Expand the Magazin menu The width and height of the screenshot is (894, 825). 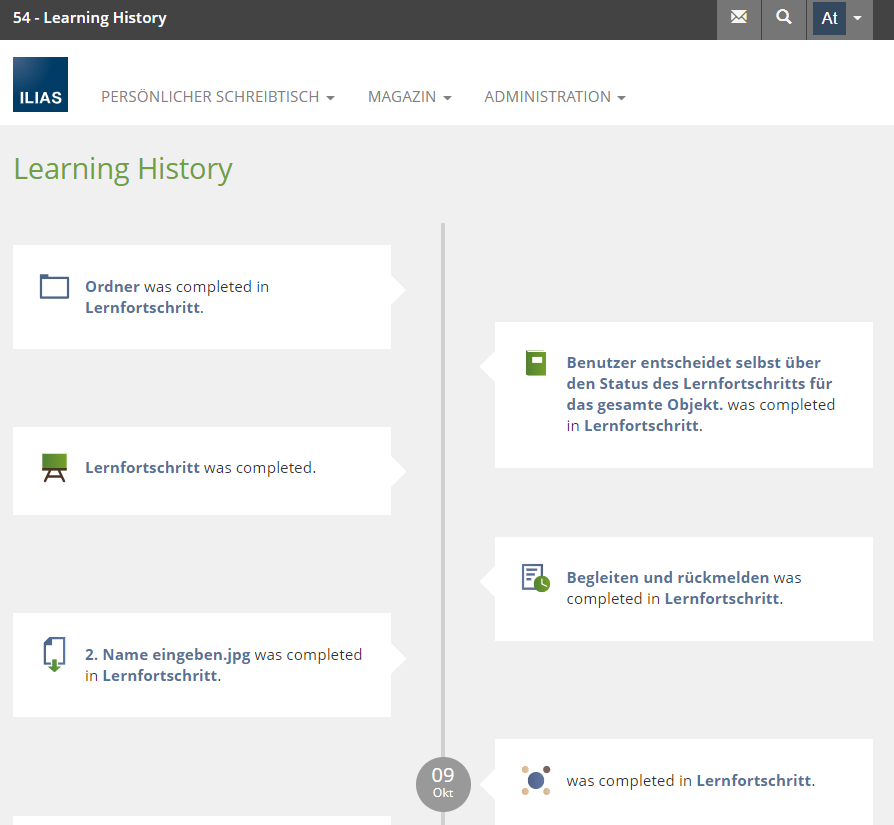[409, 97]
